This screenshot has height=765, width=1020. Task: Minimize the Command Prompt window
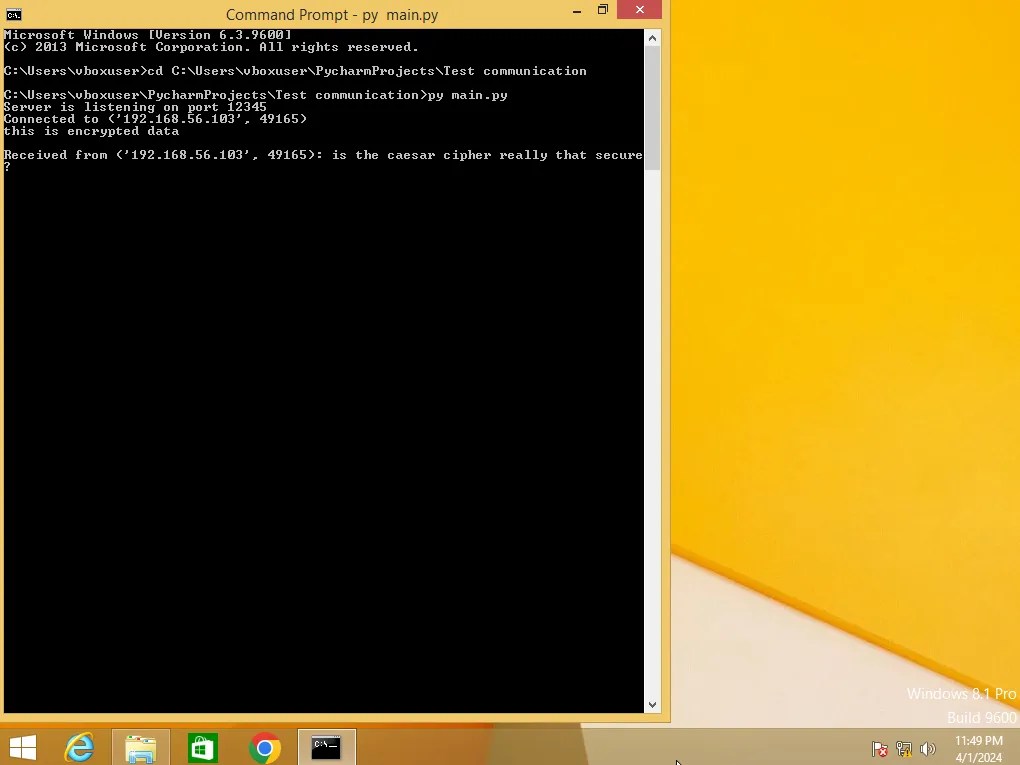coord(577,11)
